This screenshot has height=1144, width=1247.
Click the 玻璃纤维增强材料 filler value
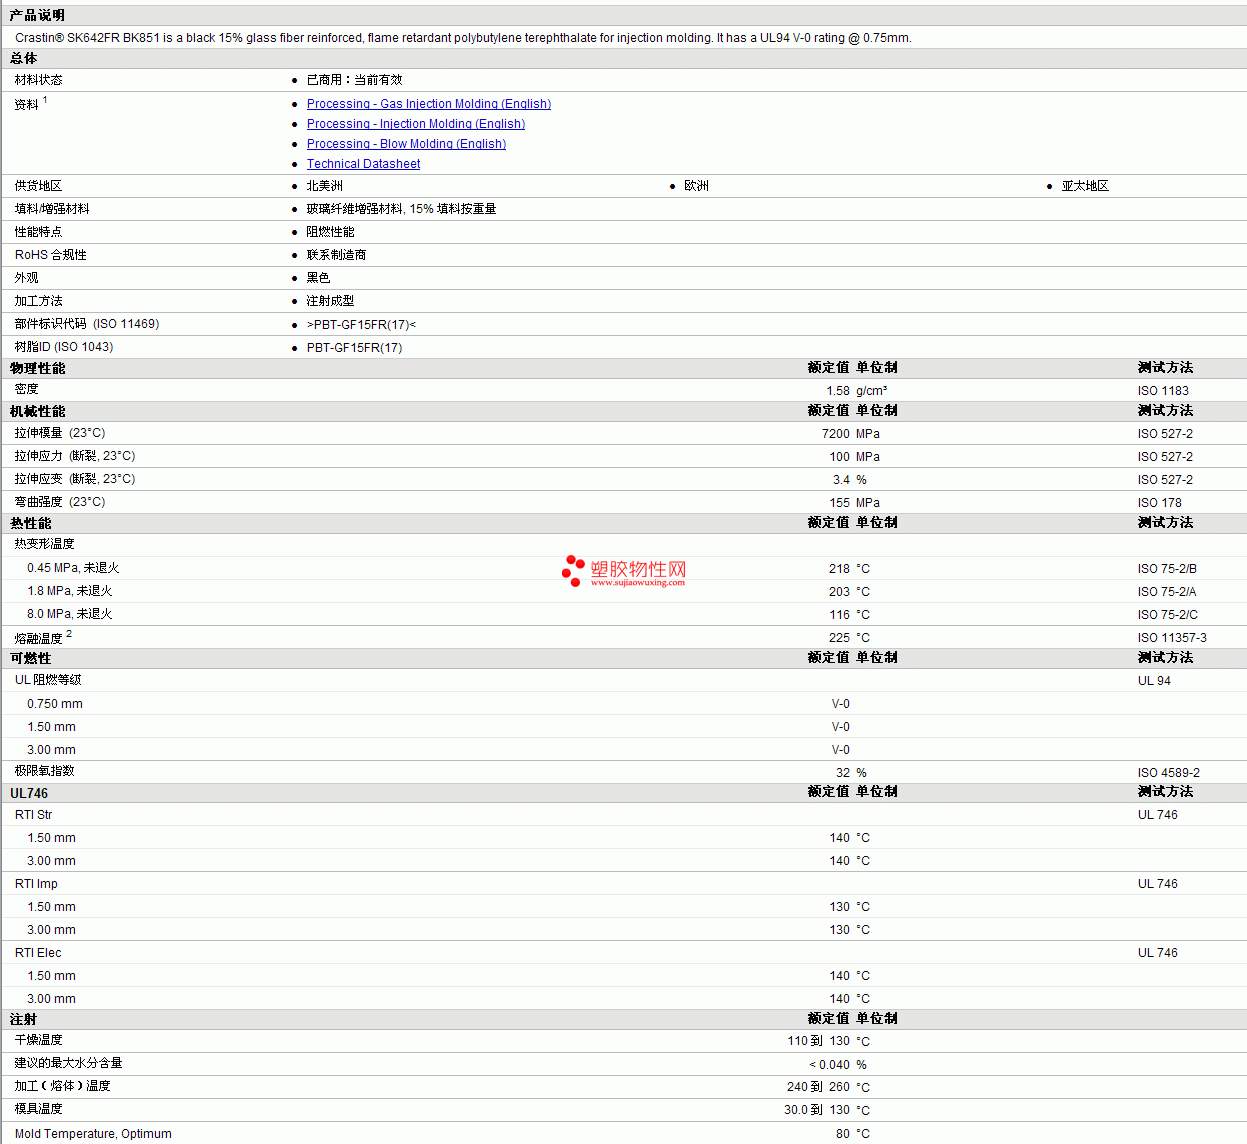click(x=401, y=209)
